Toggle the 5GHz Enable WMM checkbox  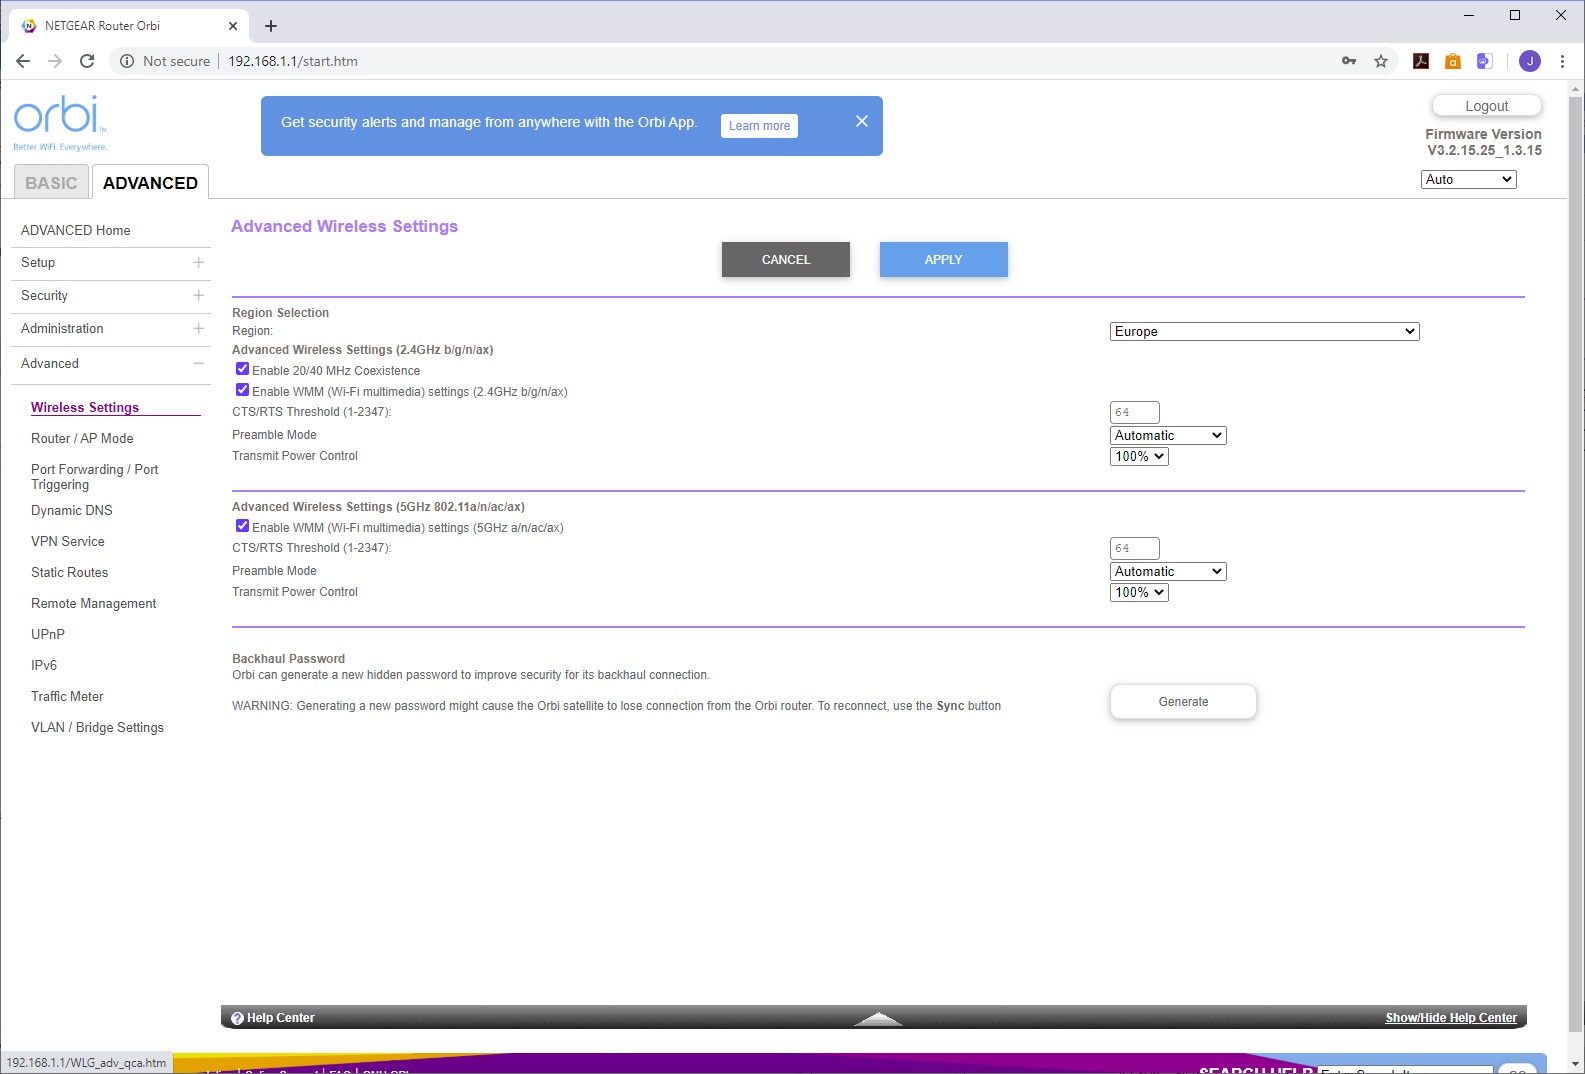(x=242, y=526)
